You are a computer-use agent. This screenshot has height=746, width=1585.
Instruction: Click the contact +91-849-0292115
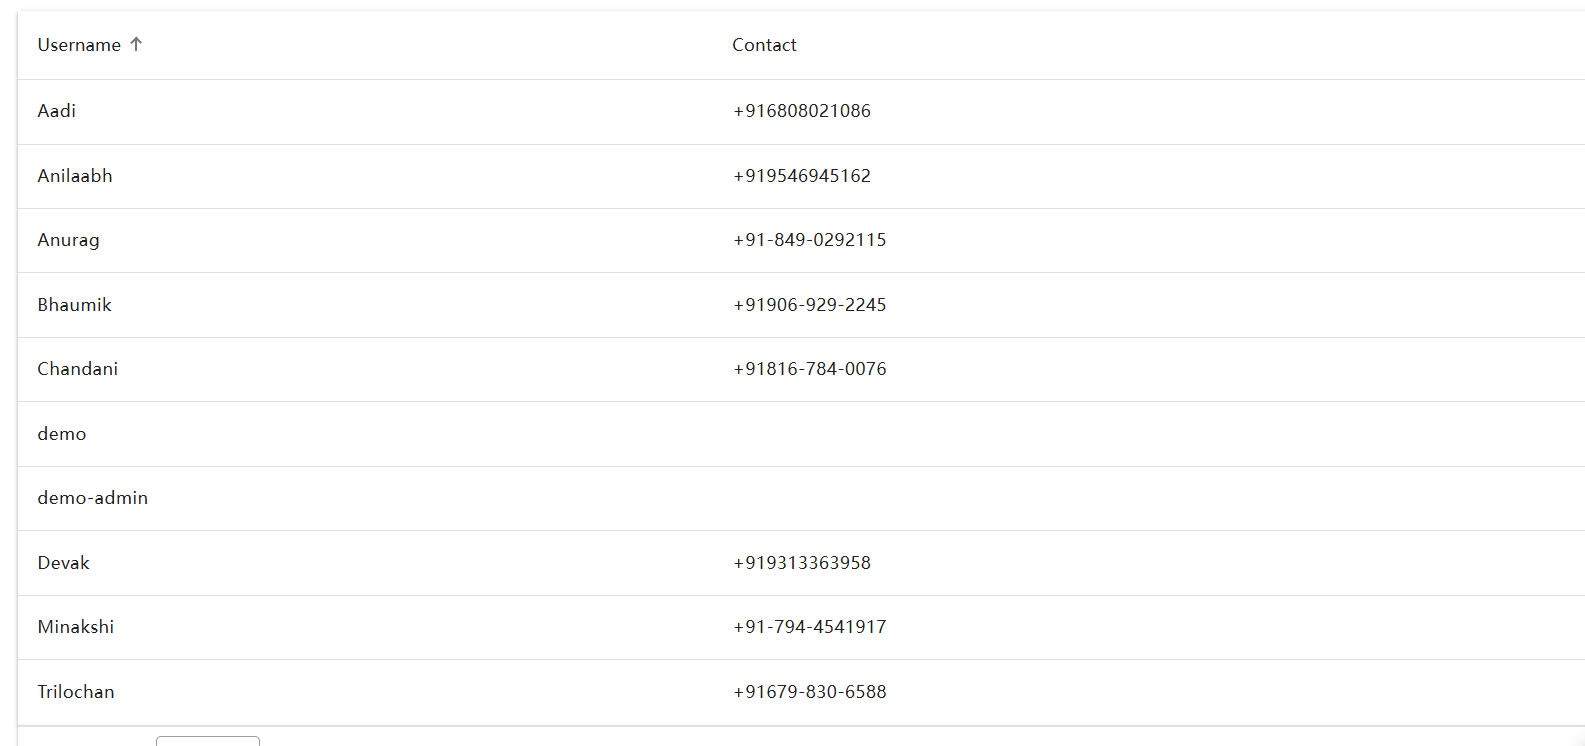(810, 240)
